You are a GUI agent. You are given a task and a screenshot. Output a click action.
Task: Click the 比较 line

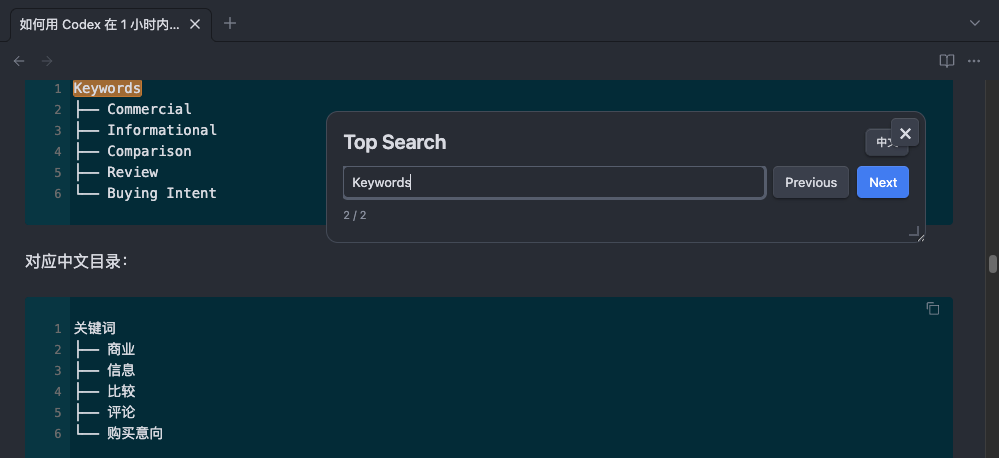click(x=121, y=391)
